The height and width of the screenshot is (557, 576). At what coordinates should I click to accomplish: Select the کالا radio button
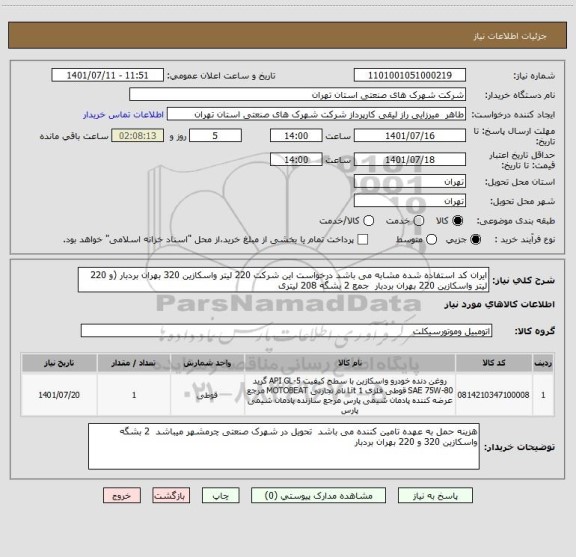point(458,220)
